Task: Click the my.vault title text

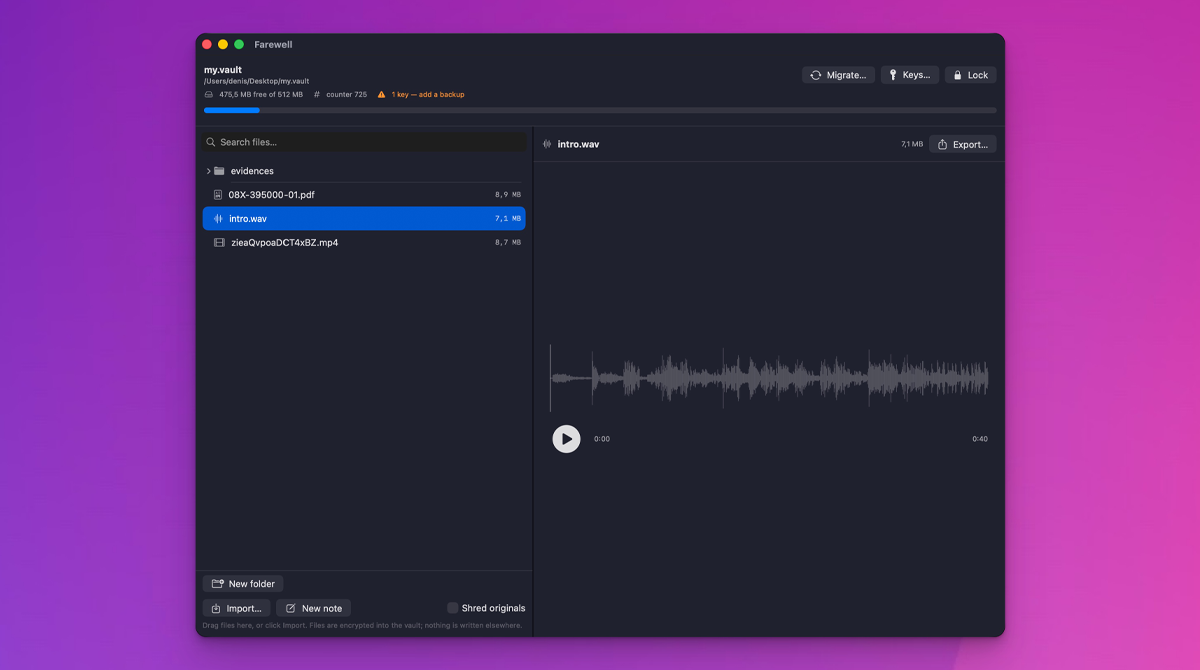Action: (223, 70)
